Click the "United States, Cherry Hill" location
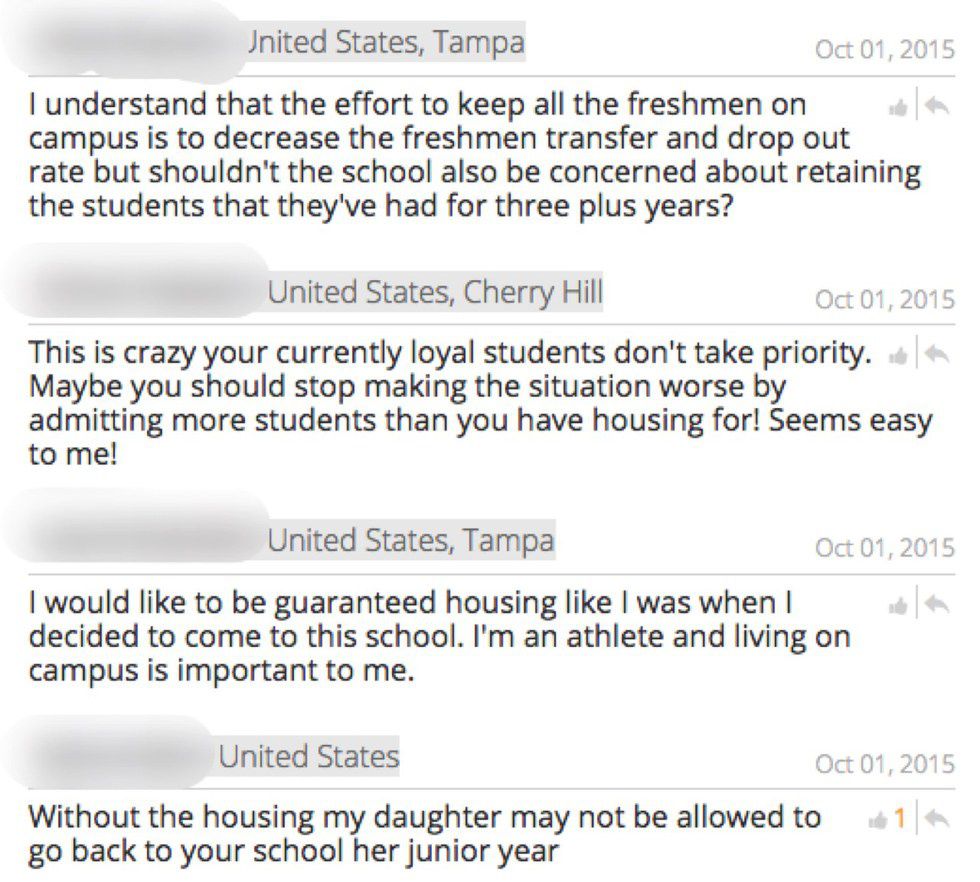Screen dimensions: 980x882 pyautogui.click(x=435, y=293)
